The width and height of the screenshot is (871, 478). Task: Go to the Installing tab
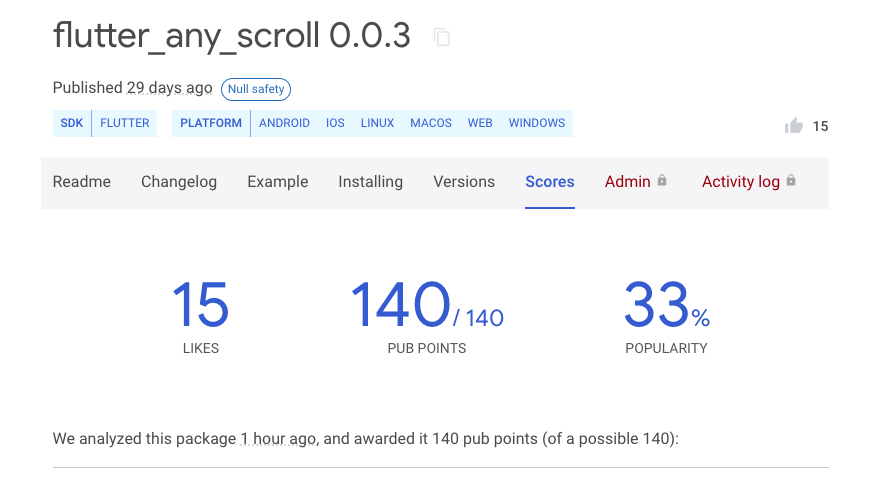pyautogui.click(x=371, y=182)
